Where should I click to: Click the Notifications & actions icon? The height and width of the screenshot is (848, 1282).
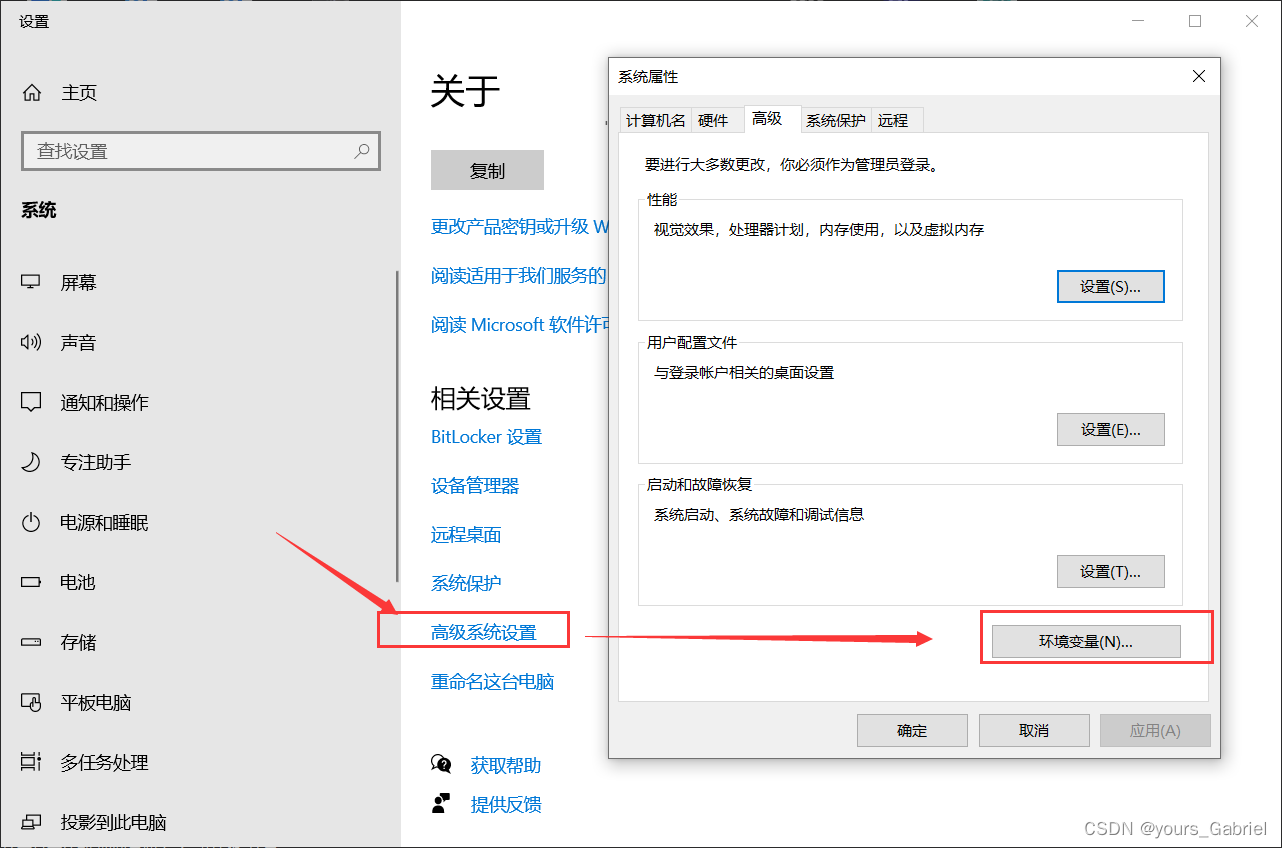tap(31, 402)
